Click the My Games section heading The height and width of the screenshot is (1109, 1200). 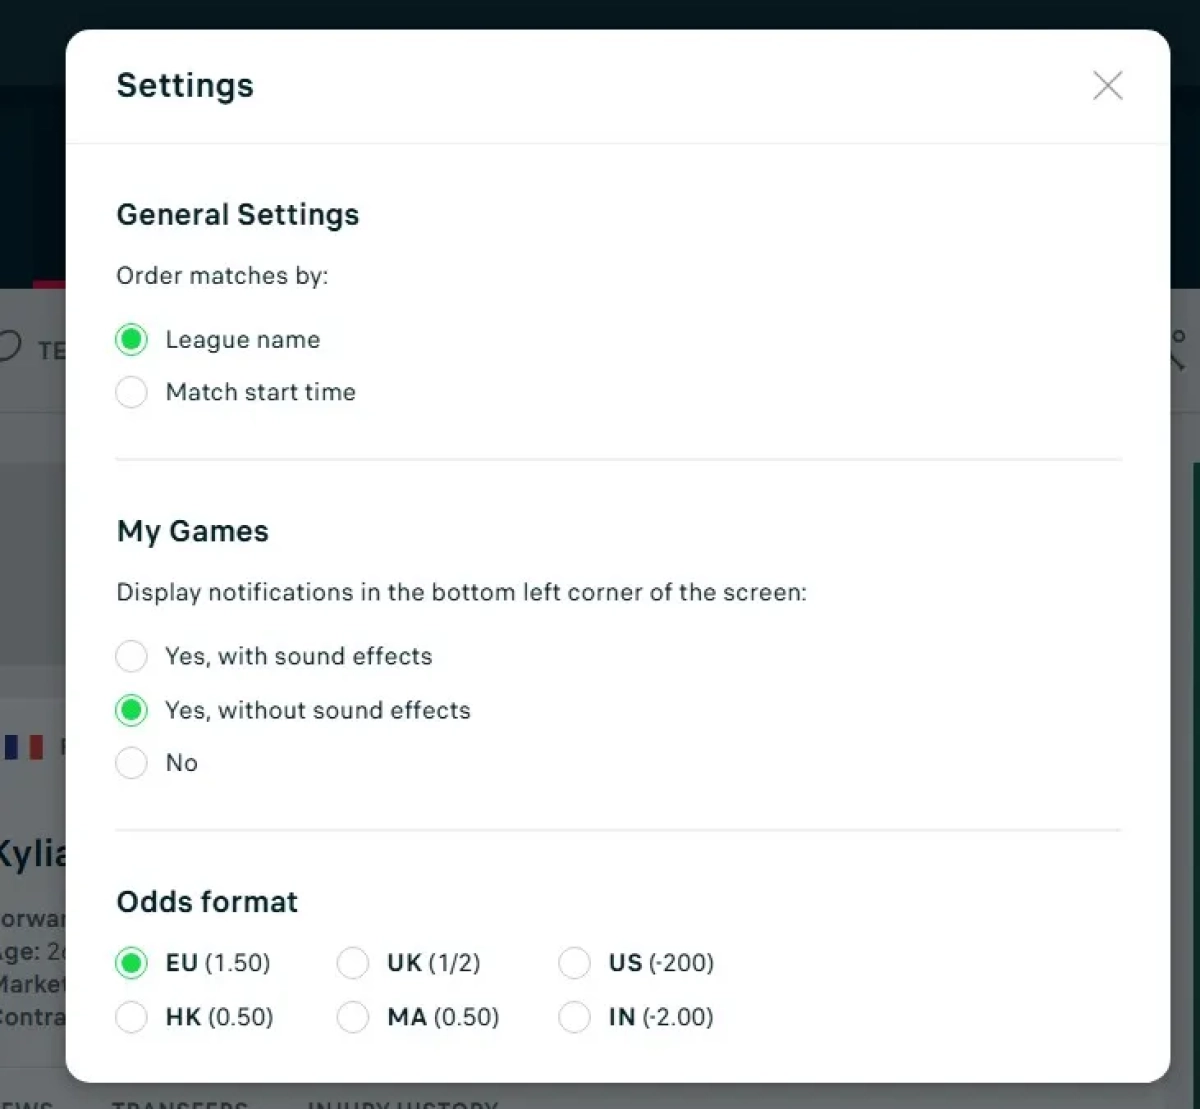193,531
